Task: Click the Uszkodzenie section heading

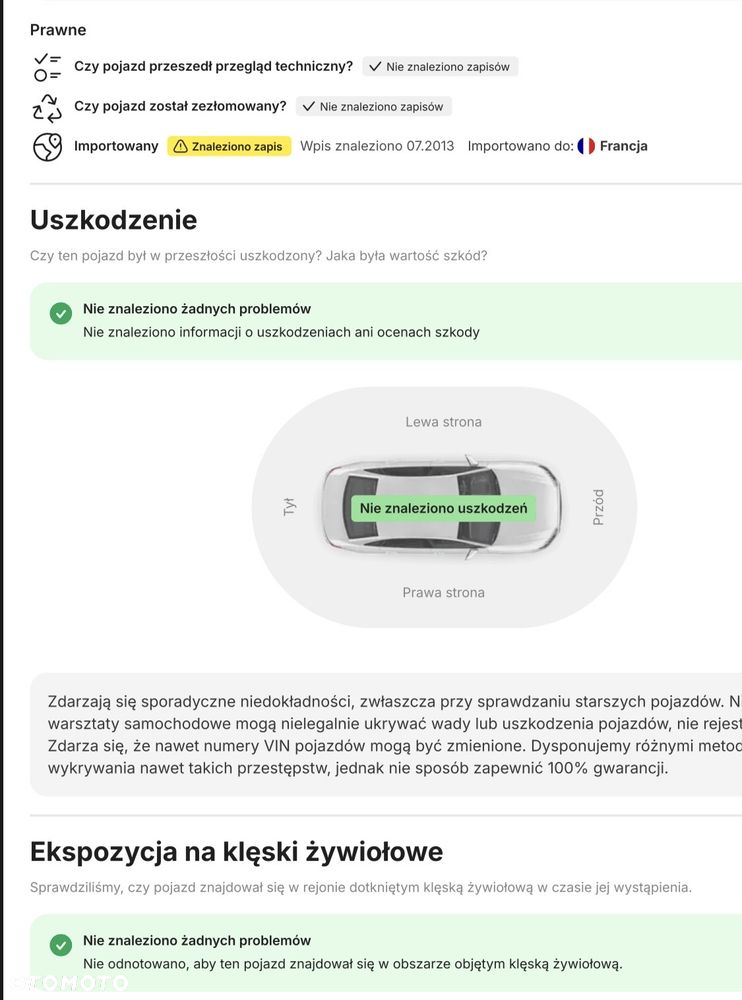Action: [x=114, y=220]
